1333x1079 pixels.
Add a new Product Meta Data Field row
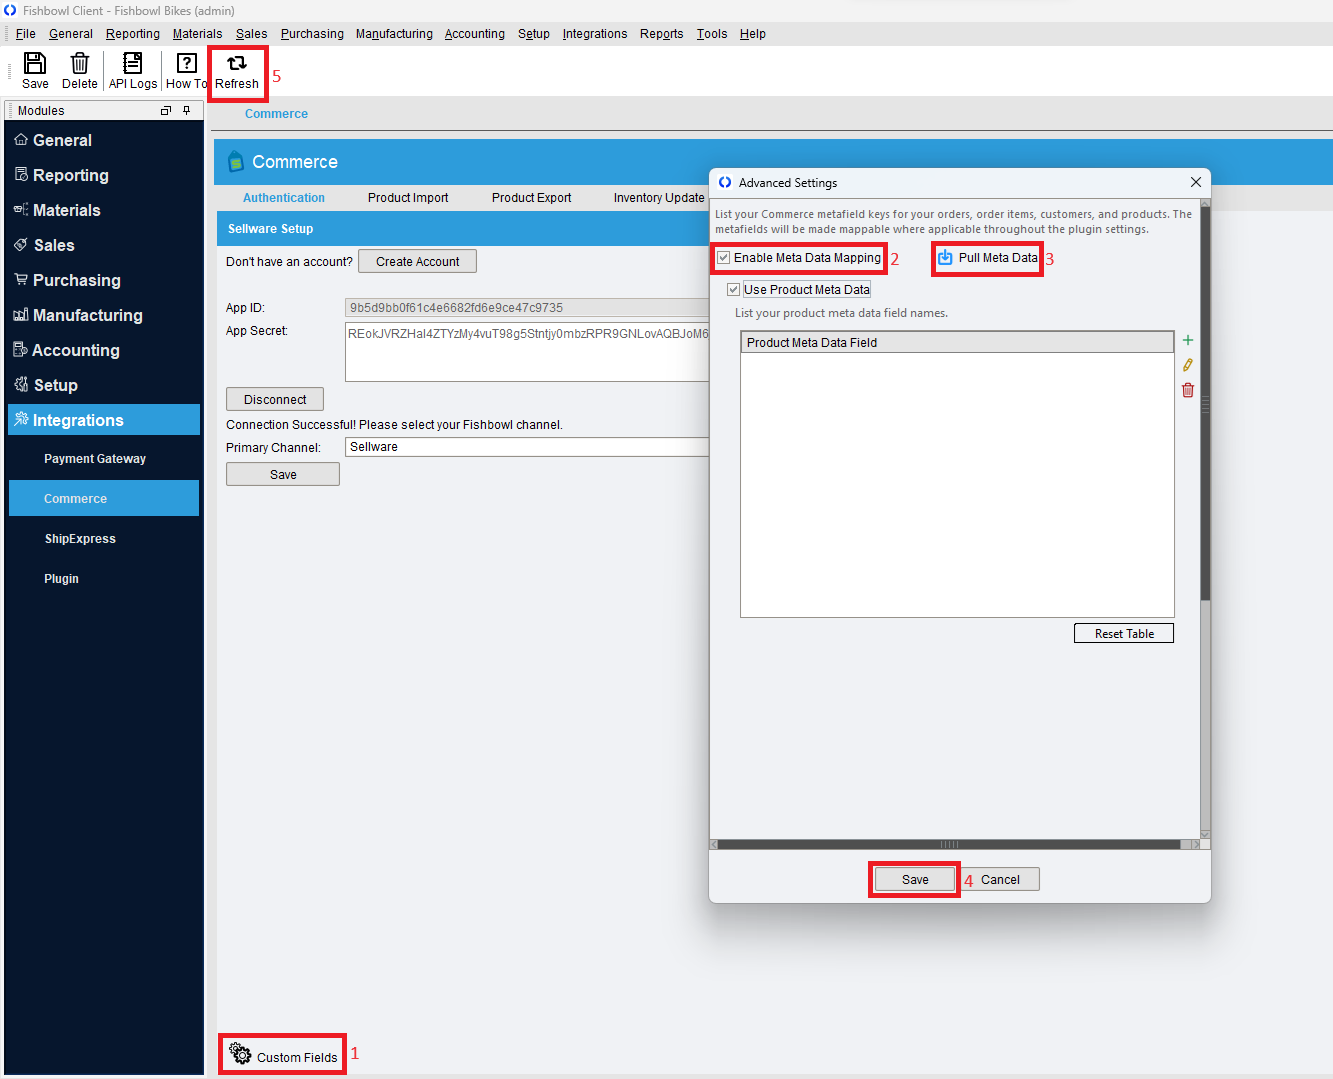[x=1188, y=340]
